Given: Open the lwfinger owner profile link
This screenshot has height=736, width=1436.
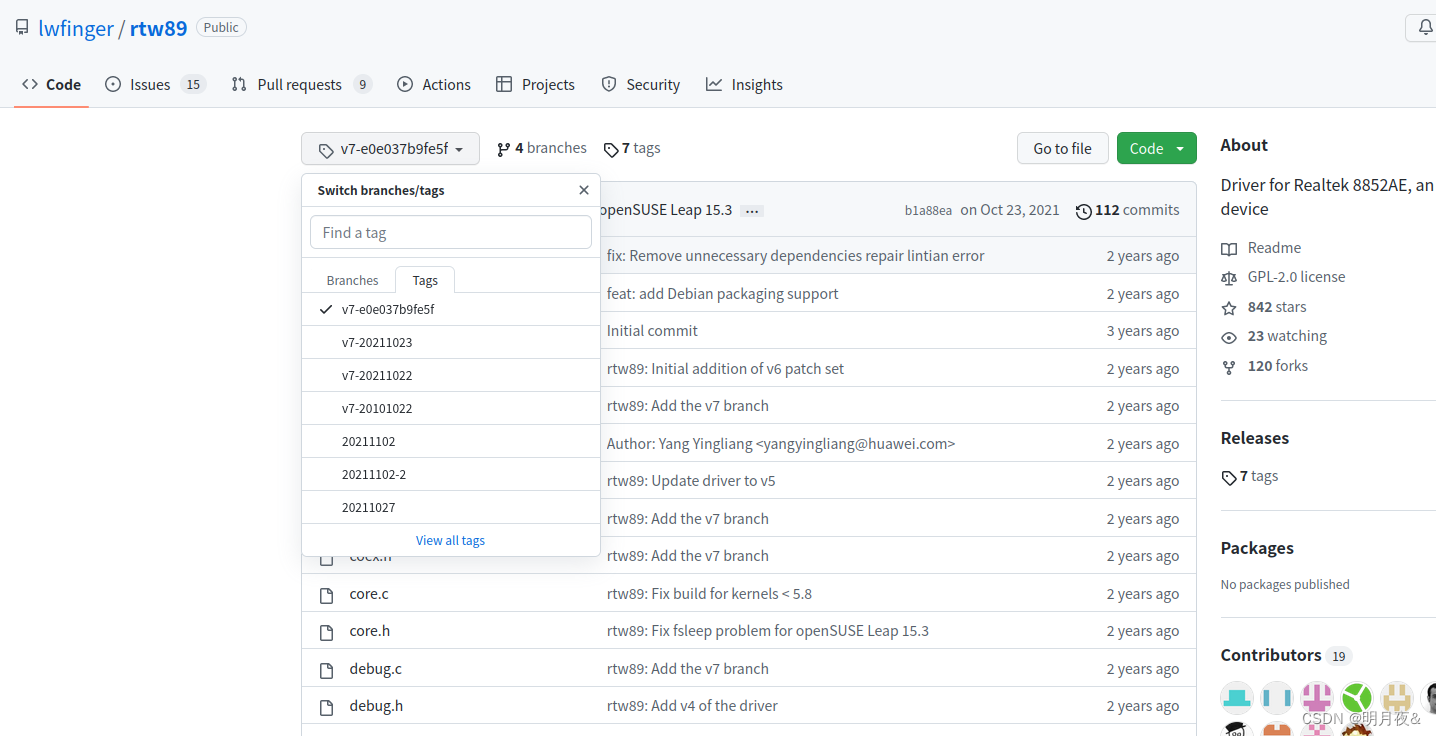Looking at the screenshot, I should (76, 28).
